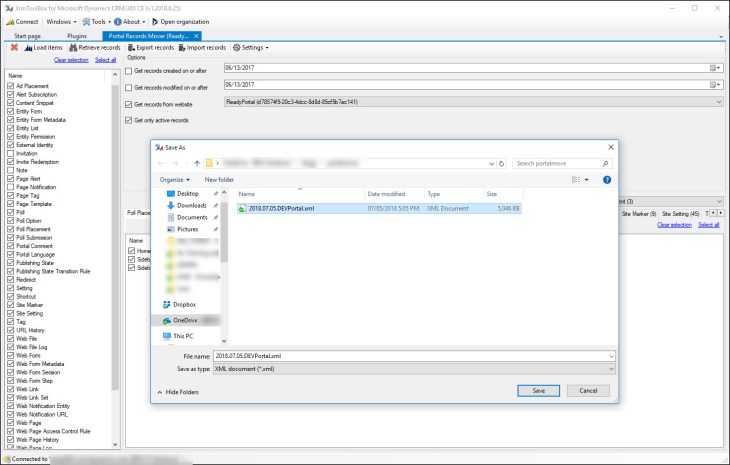Toggle the Ad Placement checkbox

click(11, 86)
